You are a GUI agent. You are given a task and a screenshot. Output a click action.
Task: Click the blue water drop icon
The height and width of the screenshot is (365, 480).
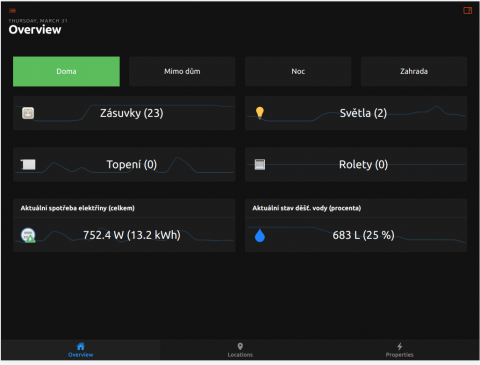pos(260,235)
